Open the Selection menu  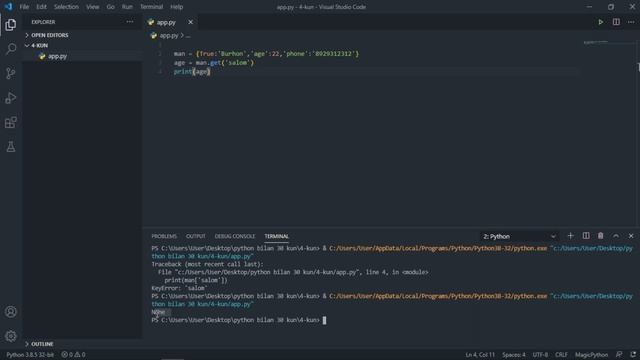66,7
